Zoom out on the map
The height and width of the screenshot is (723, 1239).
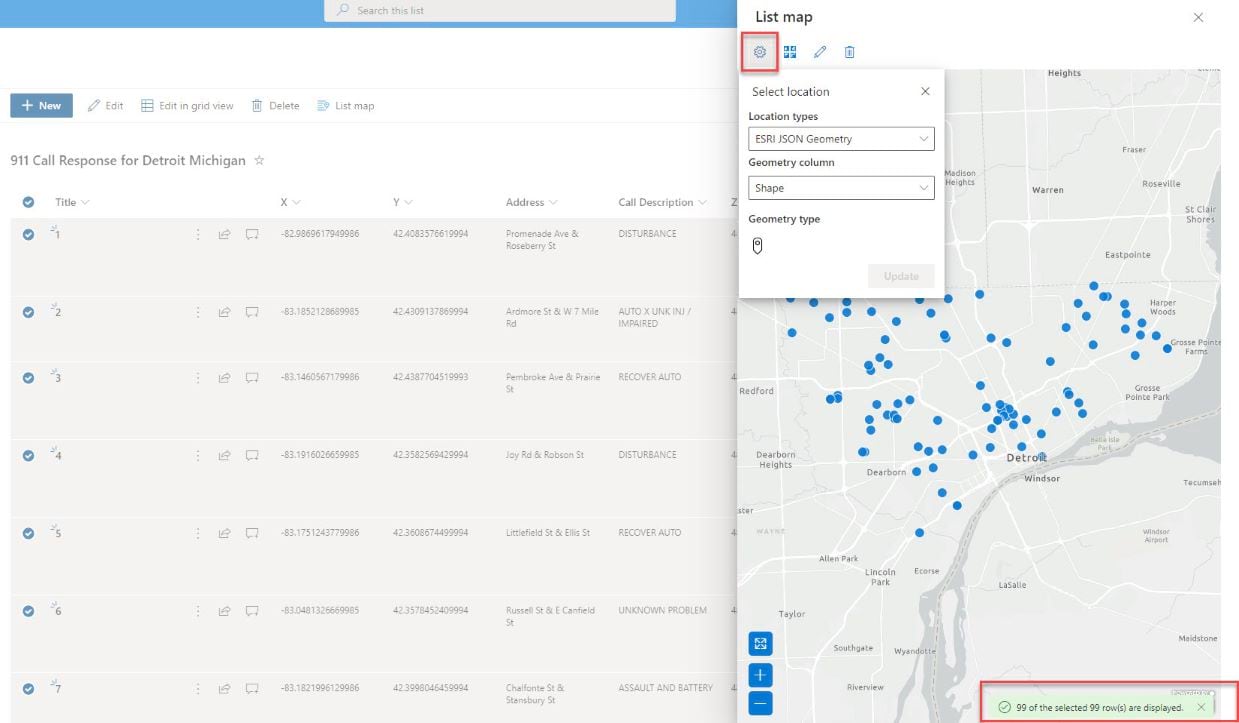pyautogui.click(x=761, y=703)
